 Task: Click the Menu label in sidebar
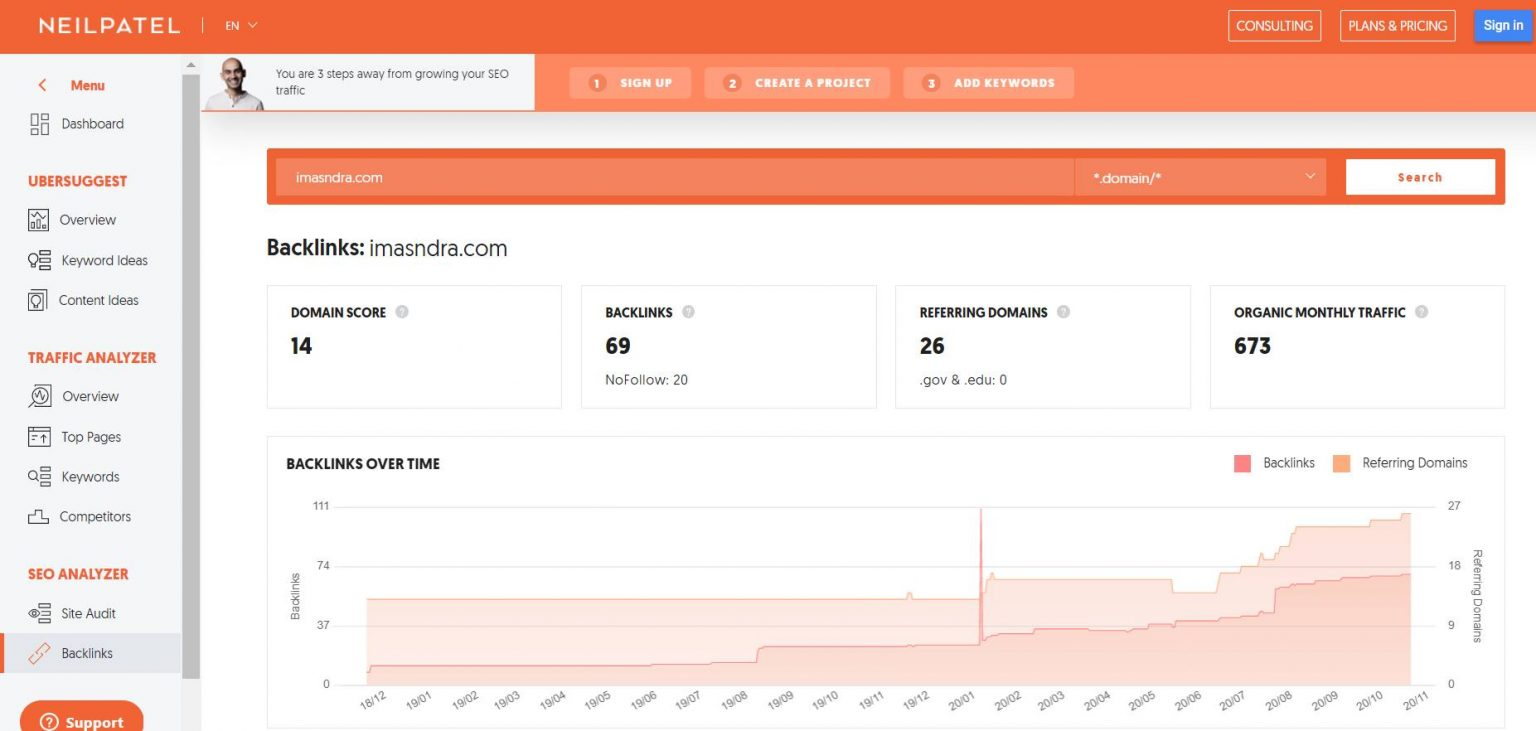coord(87,85)
